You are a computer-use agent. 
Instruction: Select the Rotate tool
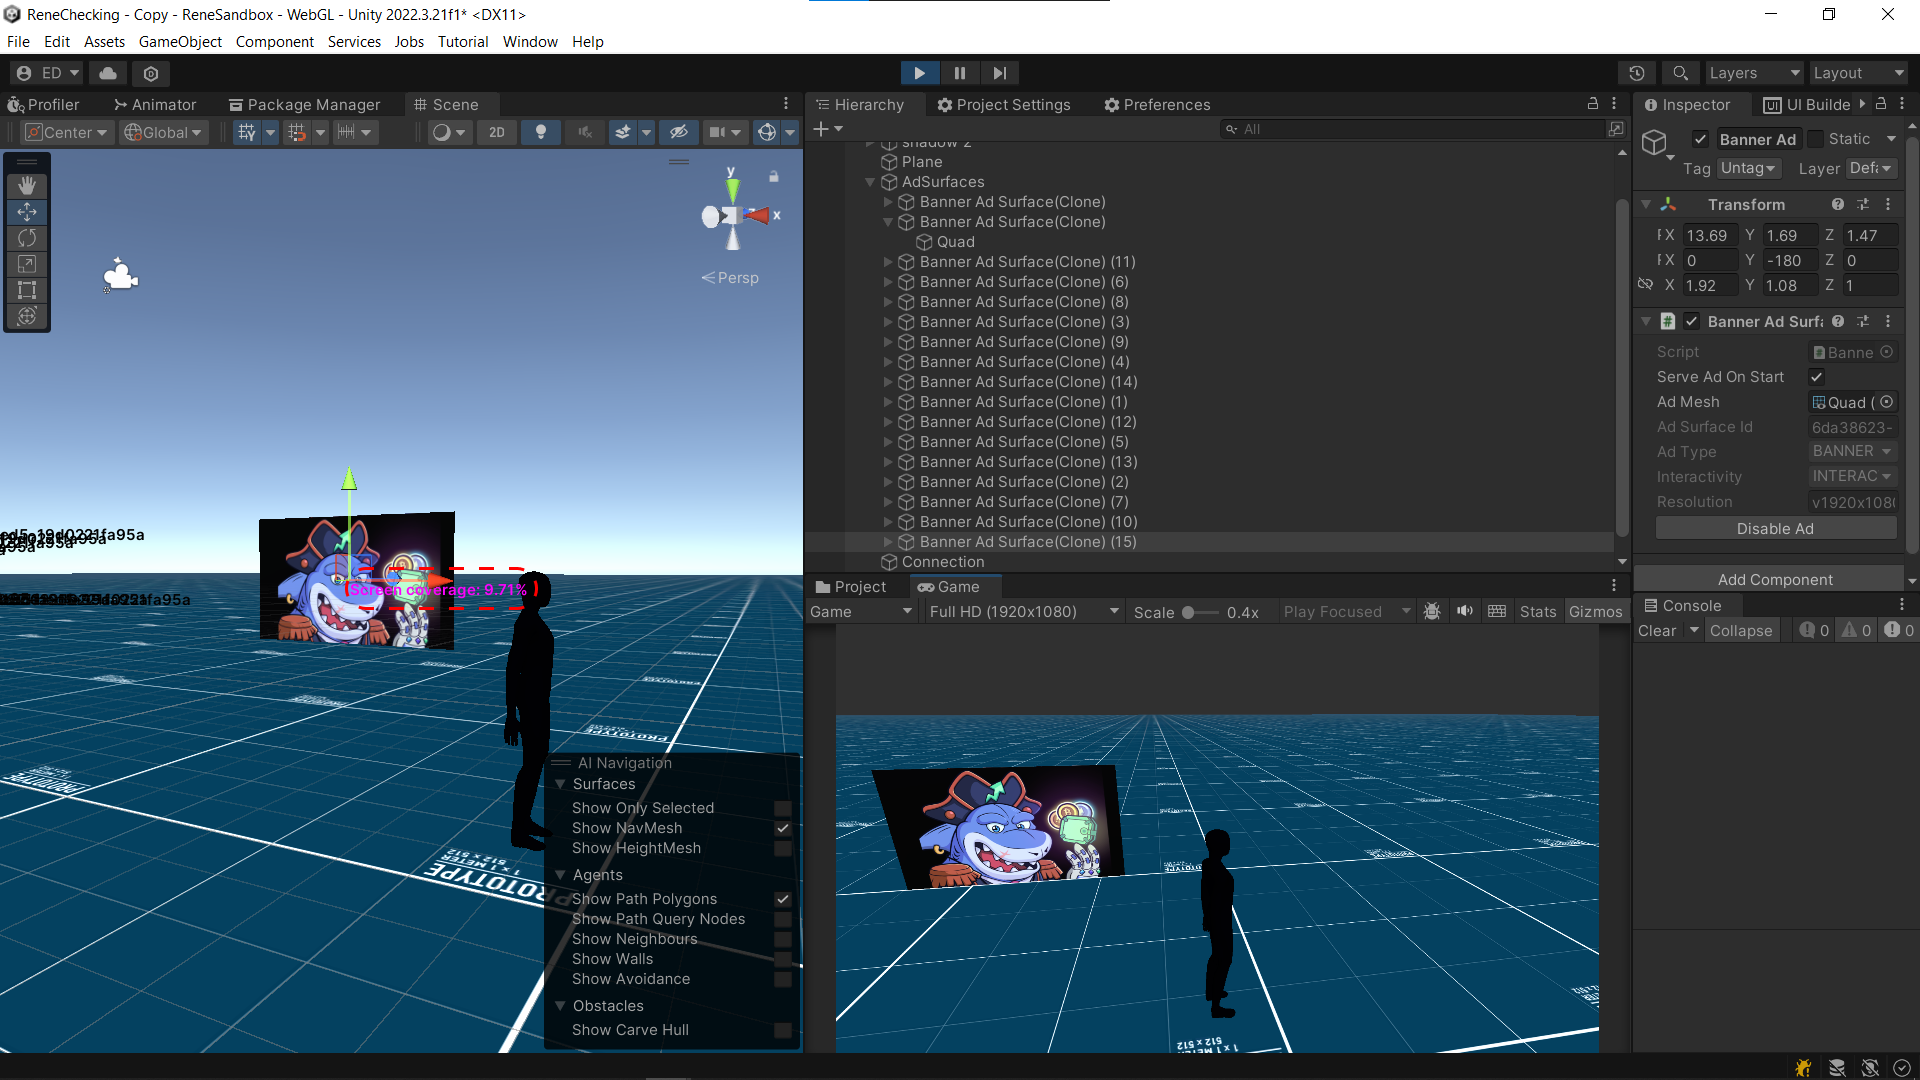(27, 238)
